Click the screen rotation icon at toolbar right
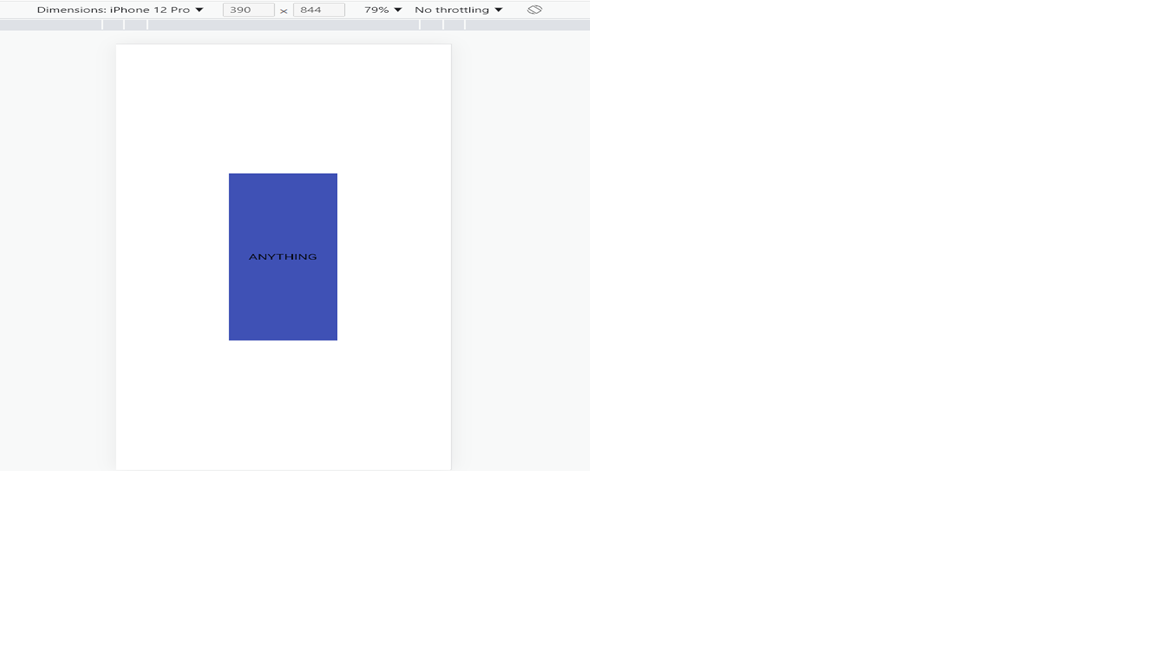 pos(534,9)
